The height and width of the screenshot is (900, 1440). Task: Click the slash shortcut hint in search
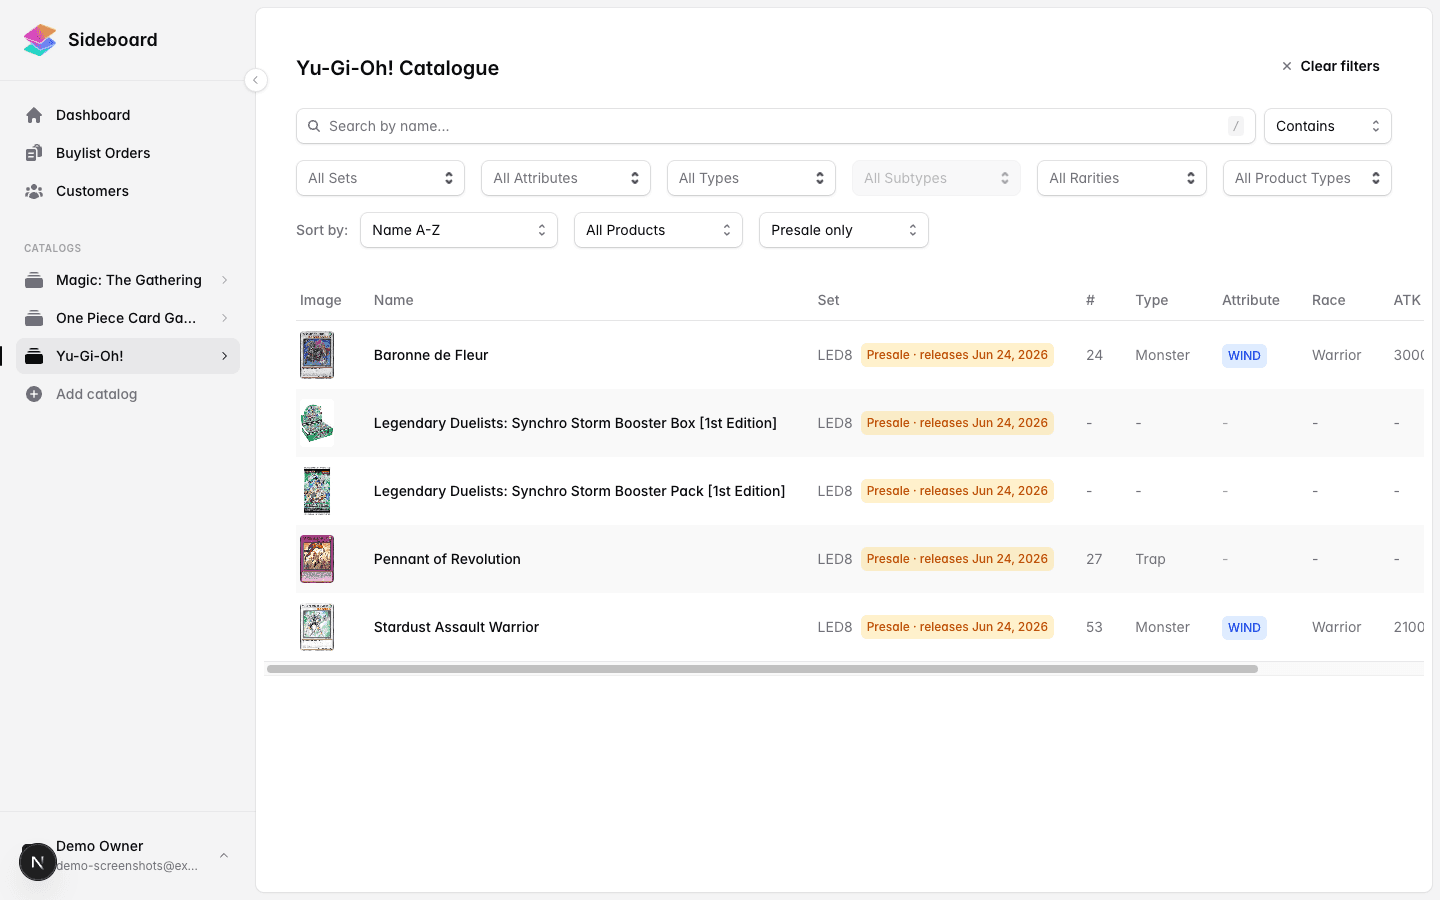(1236, 126)
